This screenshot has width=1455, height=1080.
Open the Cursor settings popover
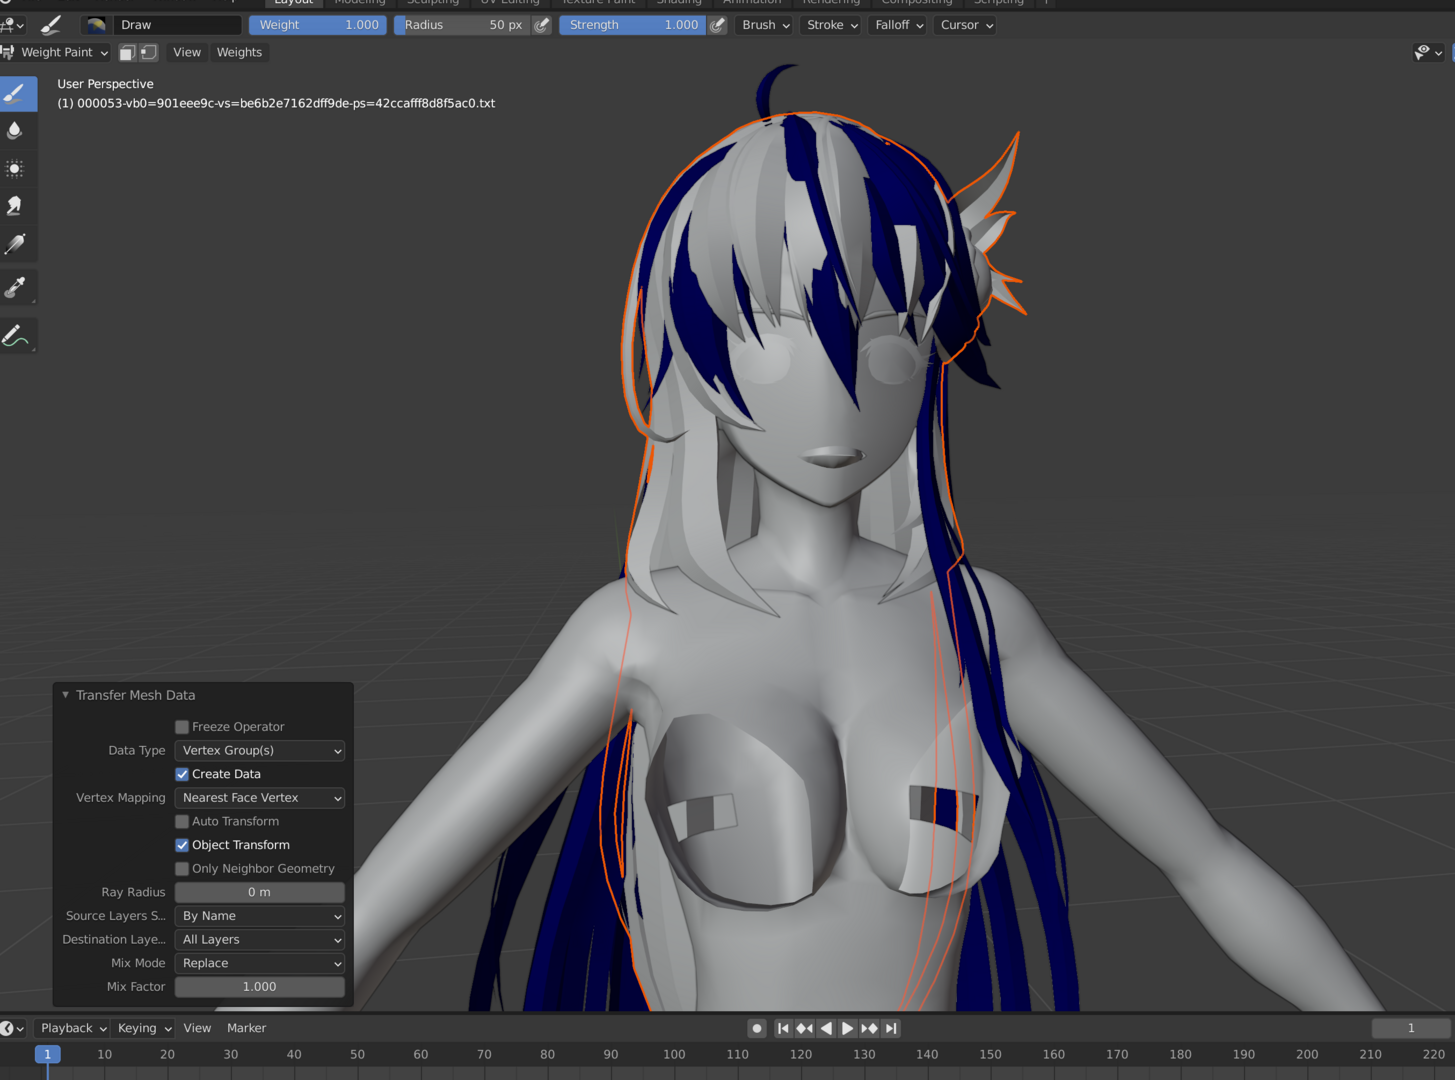coord(966,25)
